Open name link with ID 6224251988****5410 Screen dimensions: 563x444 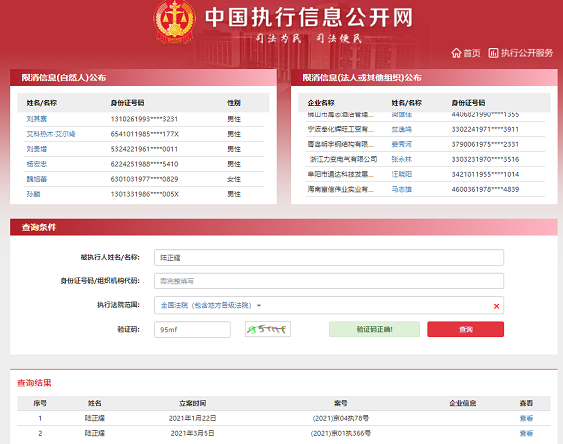pyautogui.click(x=37, y=164)
